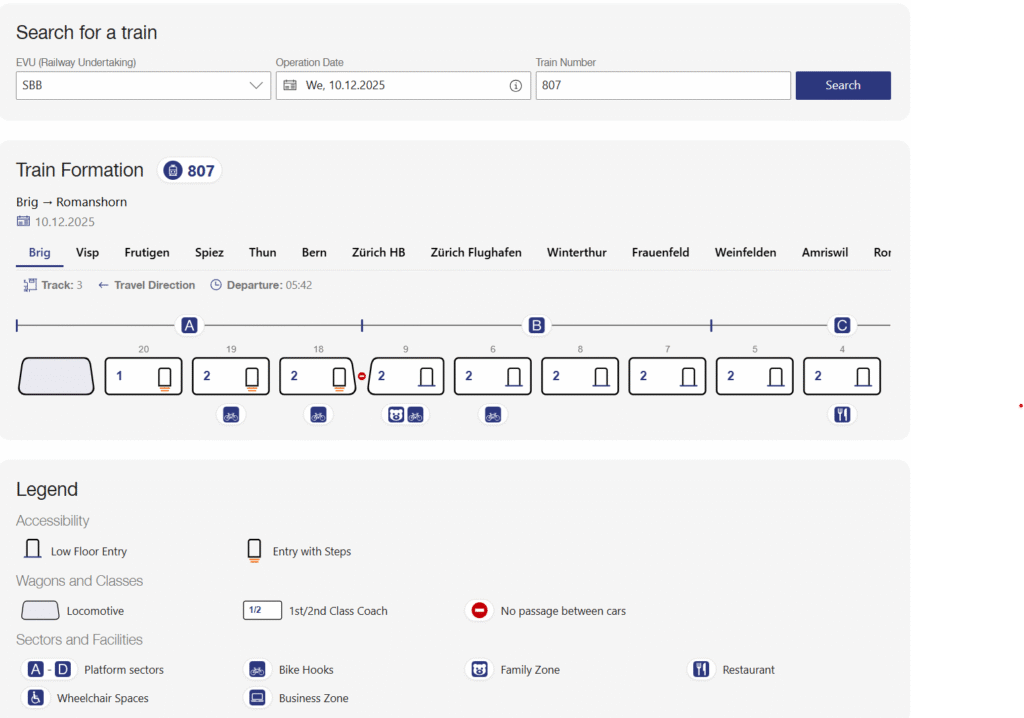Open the Spiez station tab
Image resolution: width=1024 pixels, height=718 pixels.
tap(209, 253)
